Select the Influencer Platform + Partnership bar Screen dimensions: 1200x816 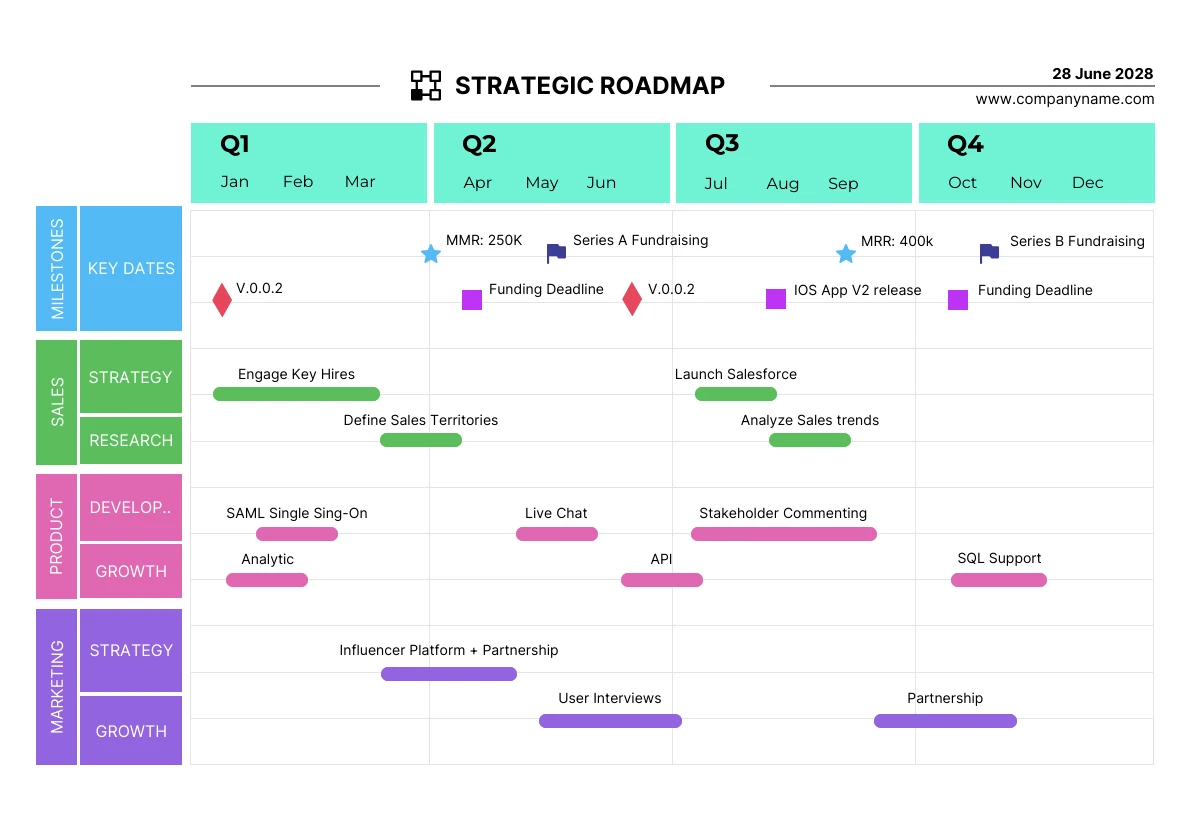[x=449, y=674]
